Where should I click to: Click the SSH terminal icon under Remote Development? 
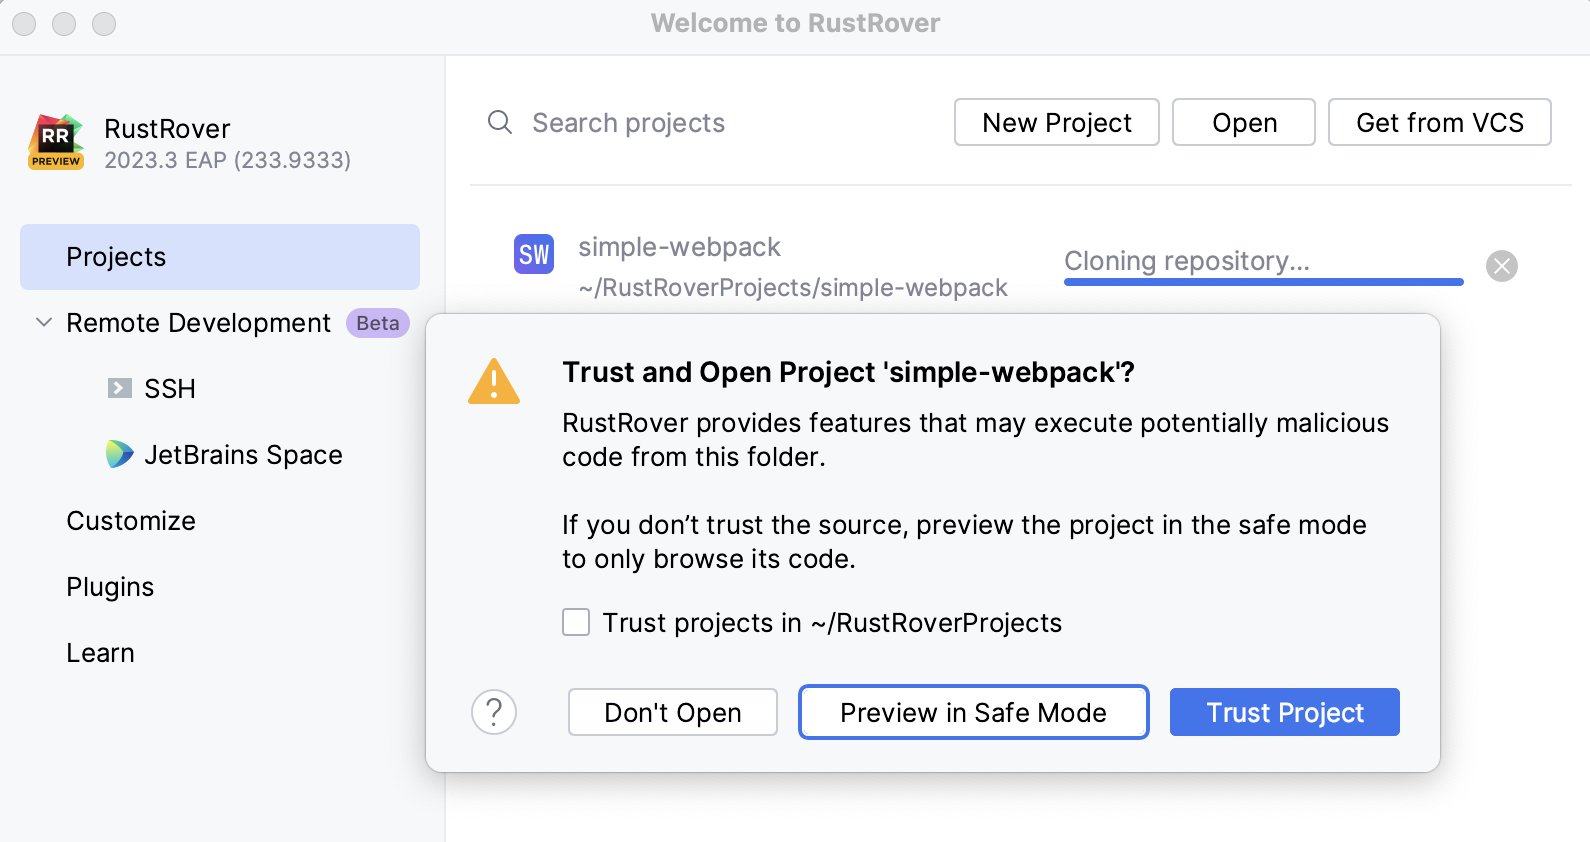click(120, 388)
